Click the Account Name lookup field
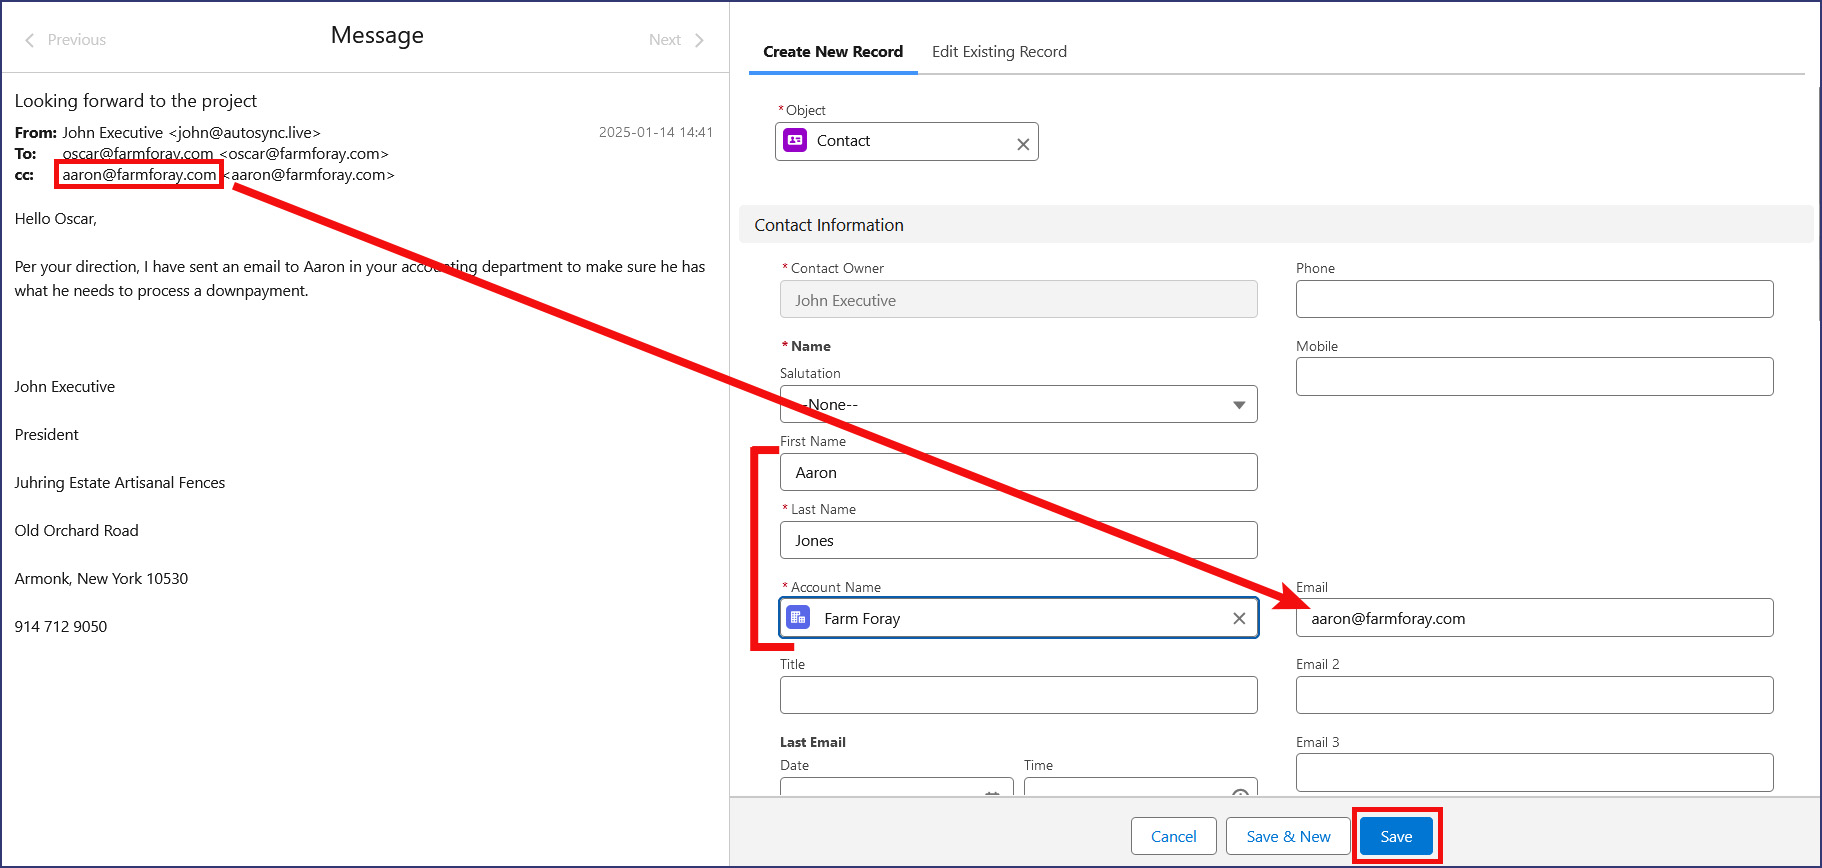 (1020, 618)
